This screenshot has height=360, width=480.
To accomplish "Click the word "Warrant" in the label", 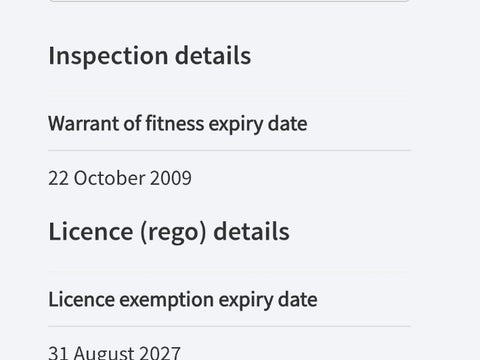I will pyautogui.click(x=83, y=124).
